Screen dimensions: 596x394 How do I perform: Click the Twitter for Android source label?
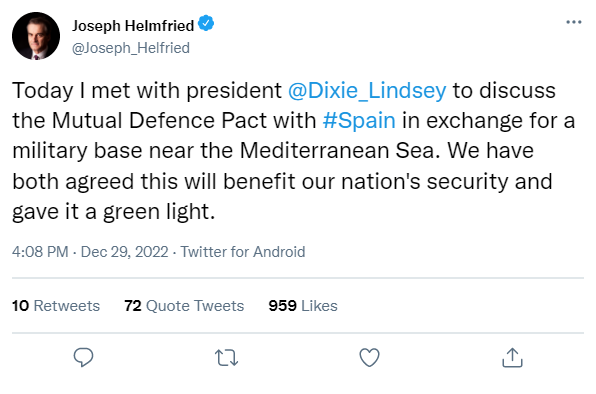(243, 252)
